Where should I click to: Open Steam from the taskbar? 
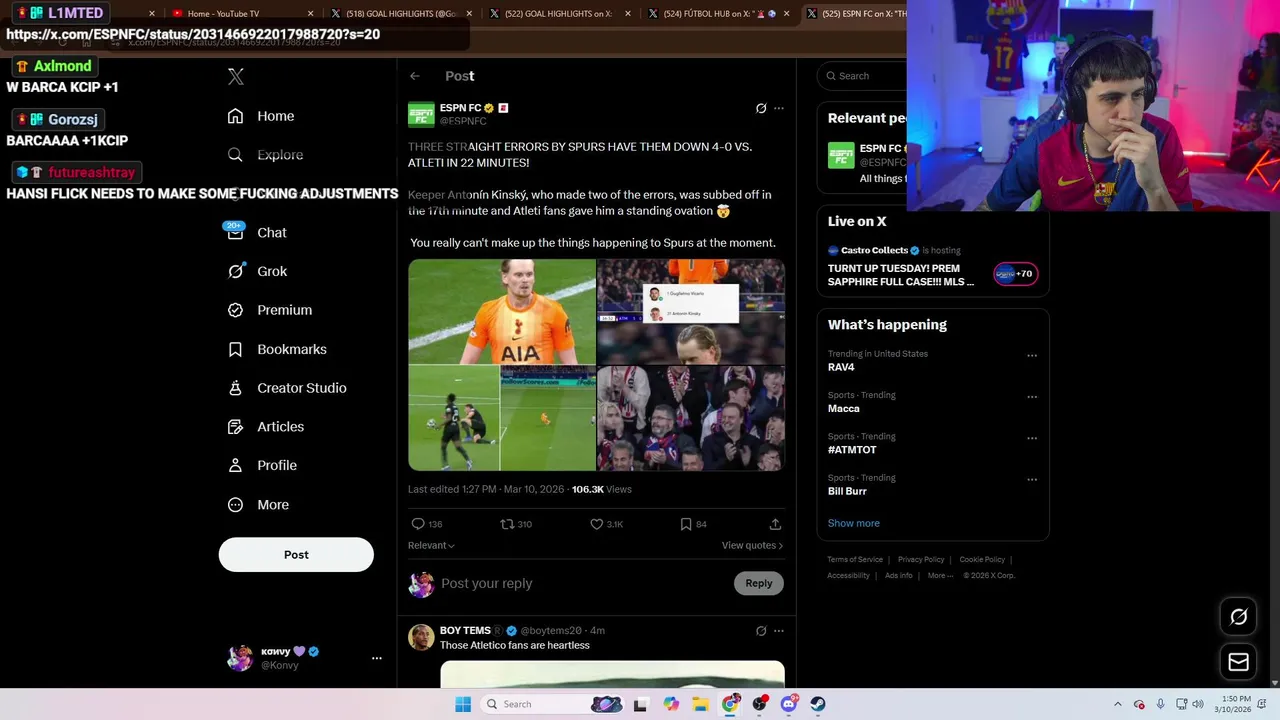(818, 704)
